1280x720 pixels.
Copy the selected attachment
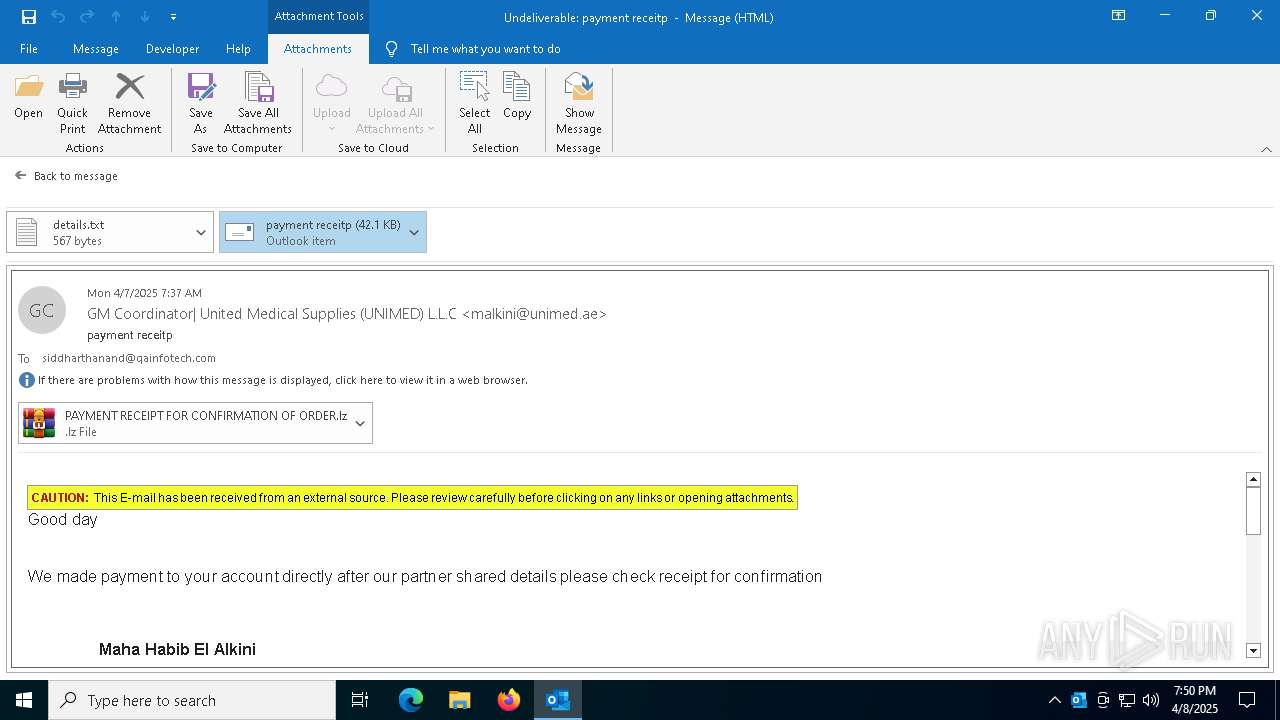click(x=517, y=97)
